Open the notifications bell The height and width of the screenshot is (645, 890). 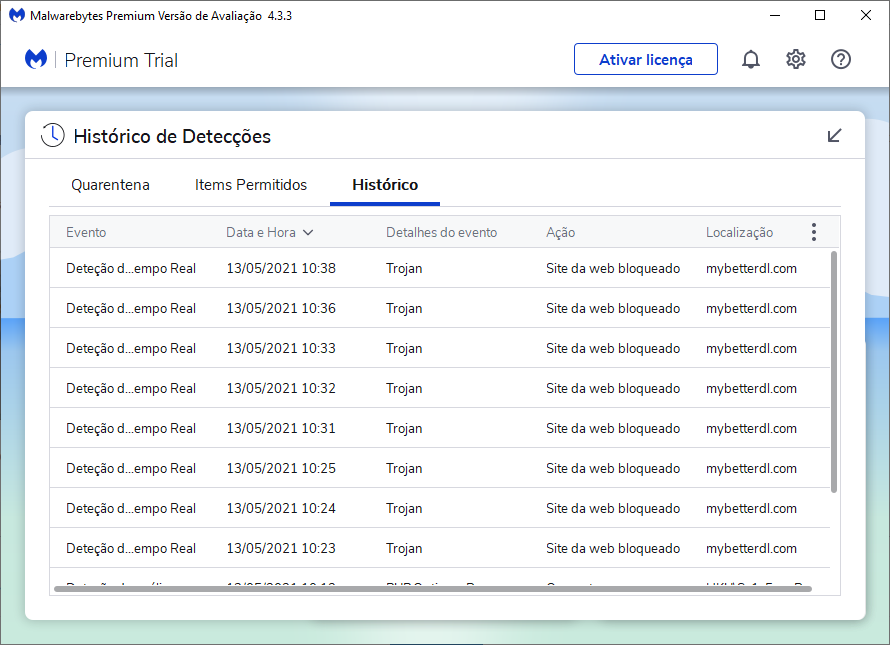coord(750,59)
